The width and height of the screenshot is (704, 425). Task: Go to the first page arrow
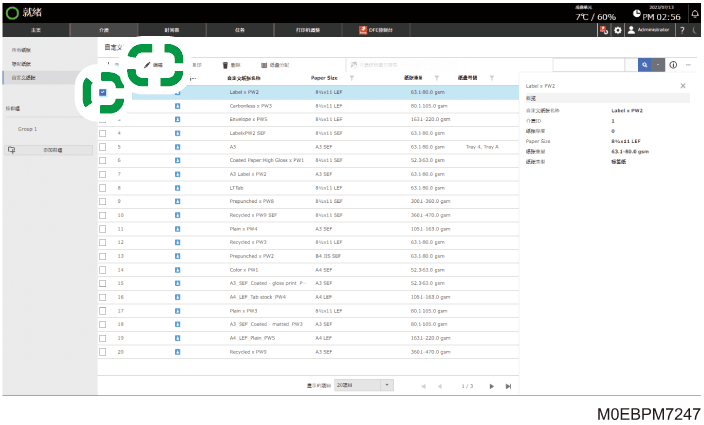423,386
